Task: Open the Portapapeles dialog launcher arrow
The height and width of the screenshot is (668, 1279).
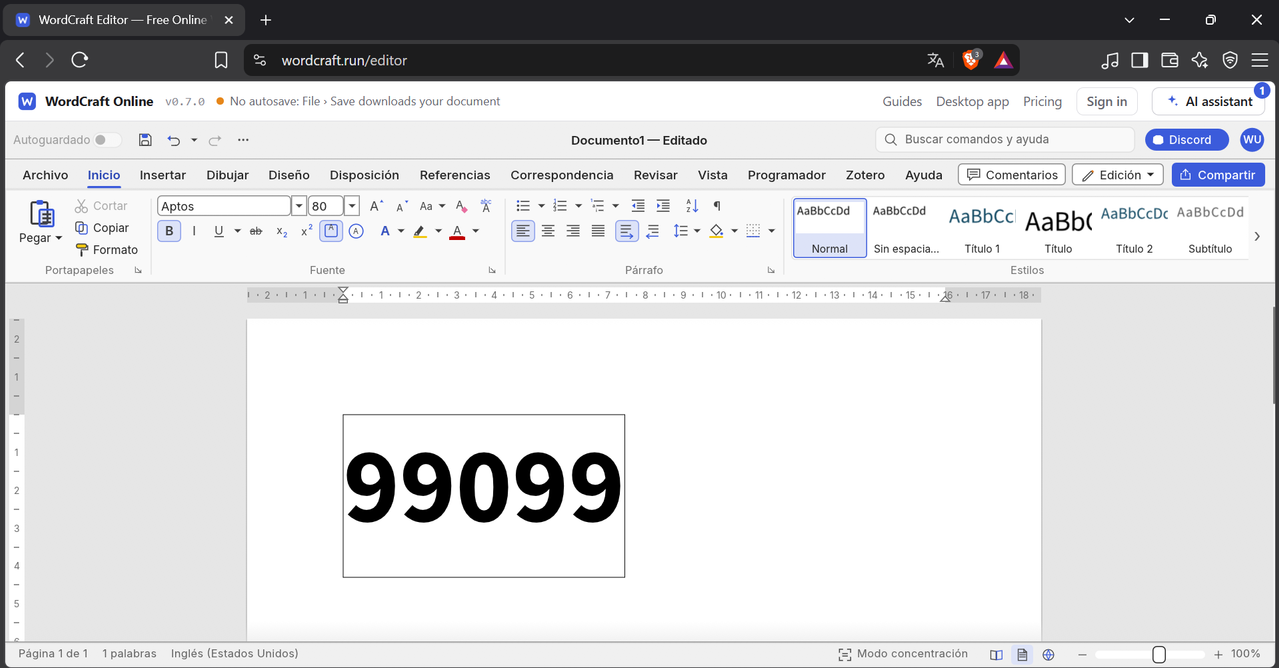Action: (138, 271)
